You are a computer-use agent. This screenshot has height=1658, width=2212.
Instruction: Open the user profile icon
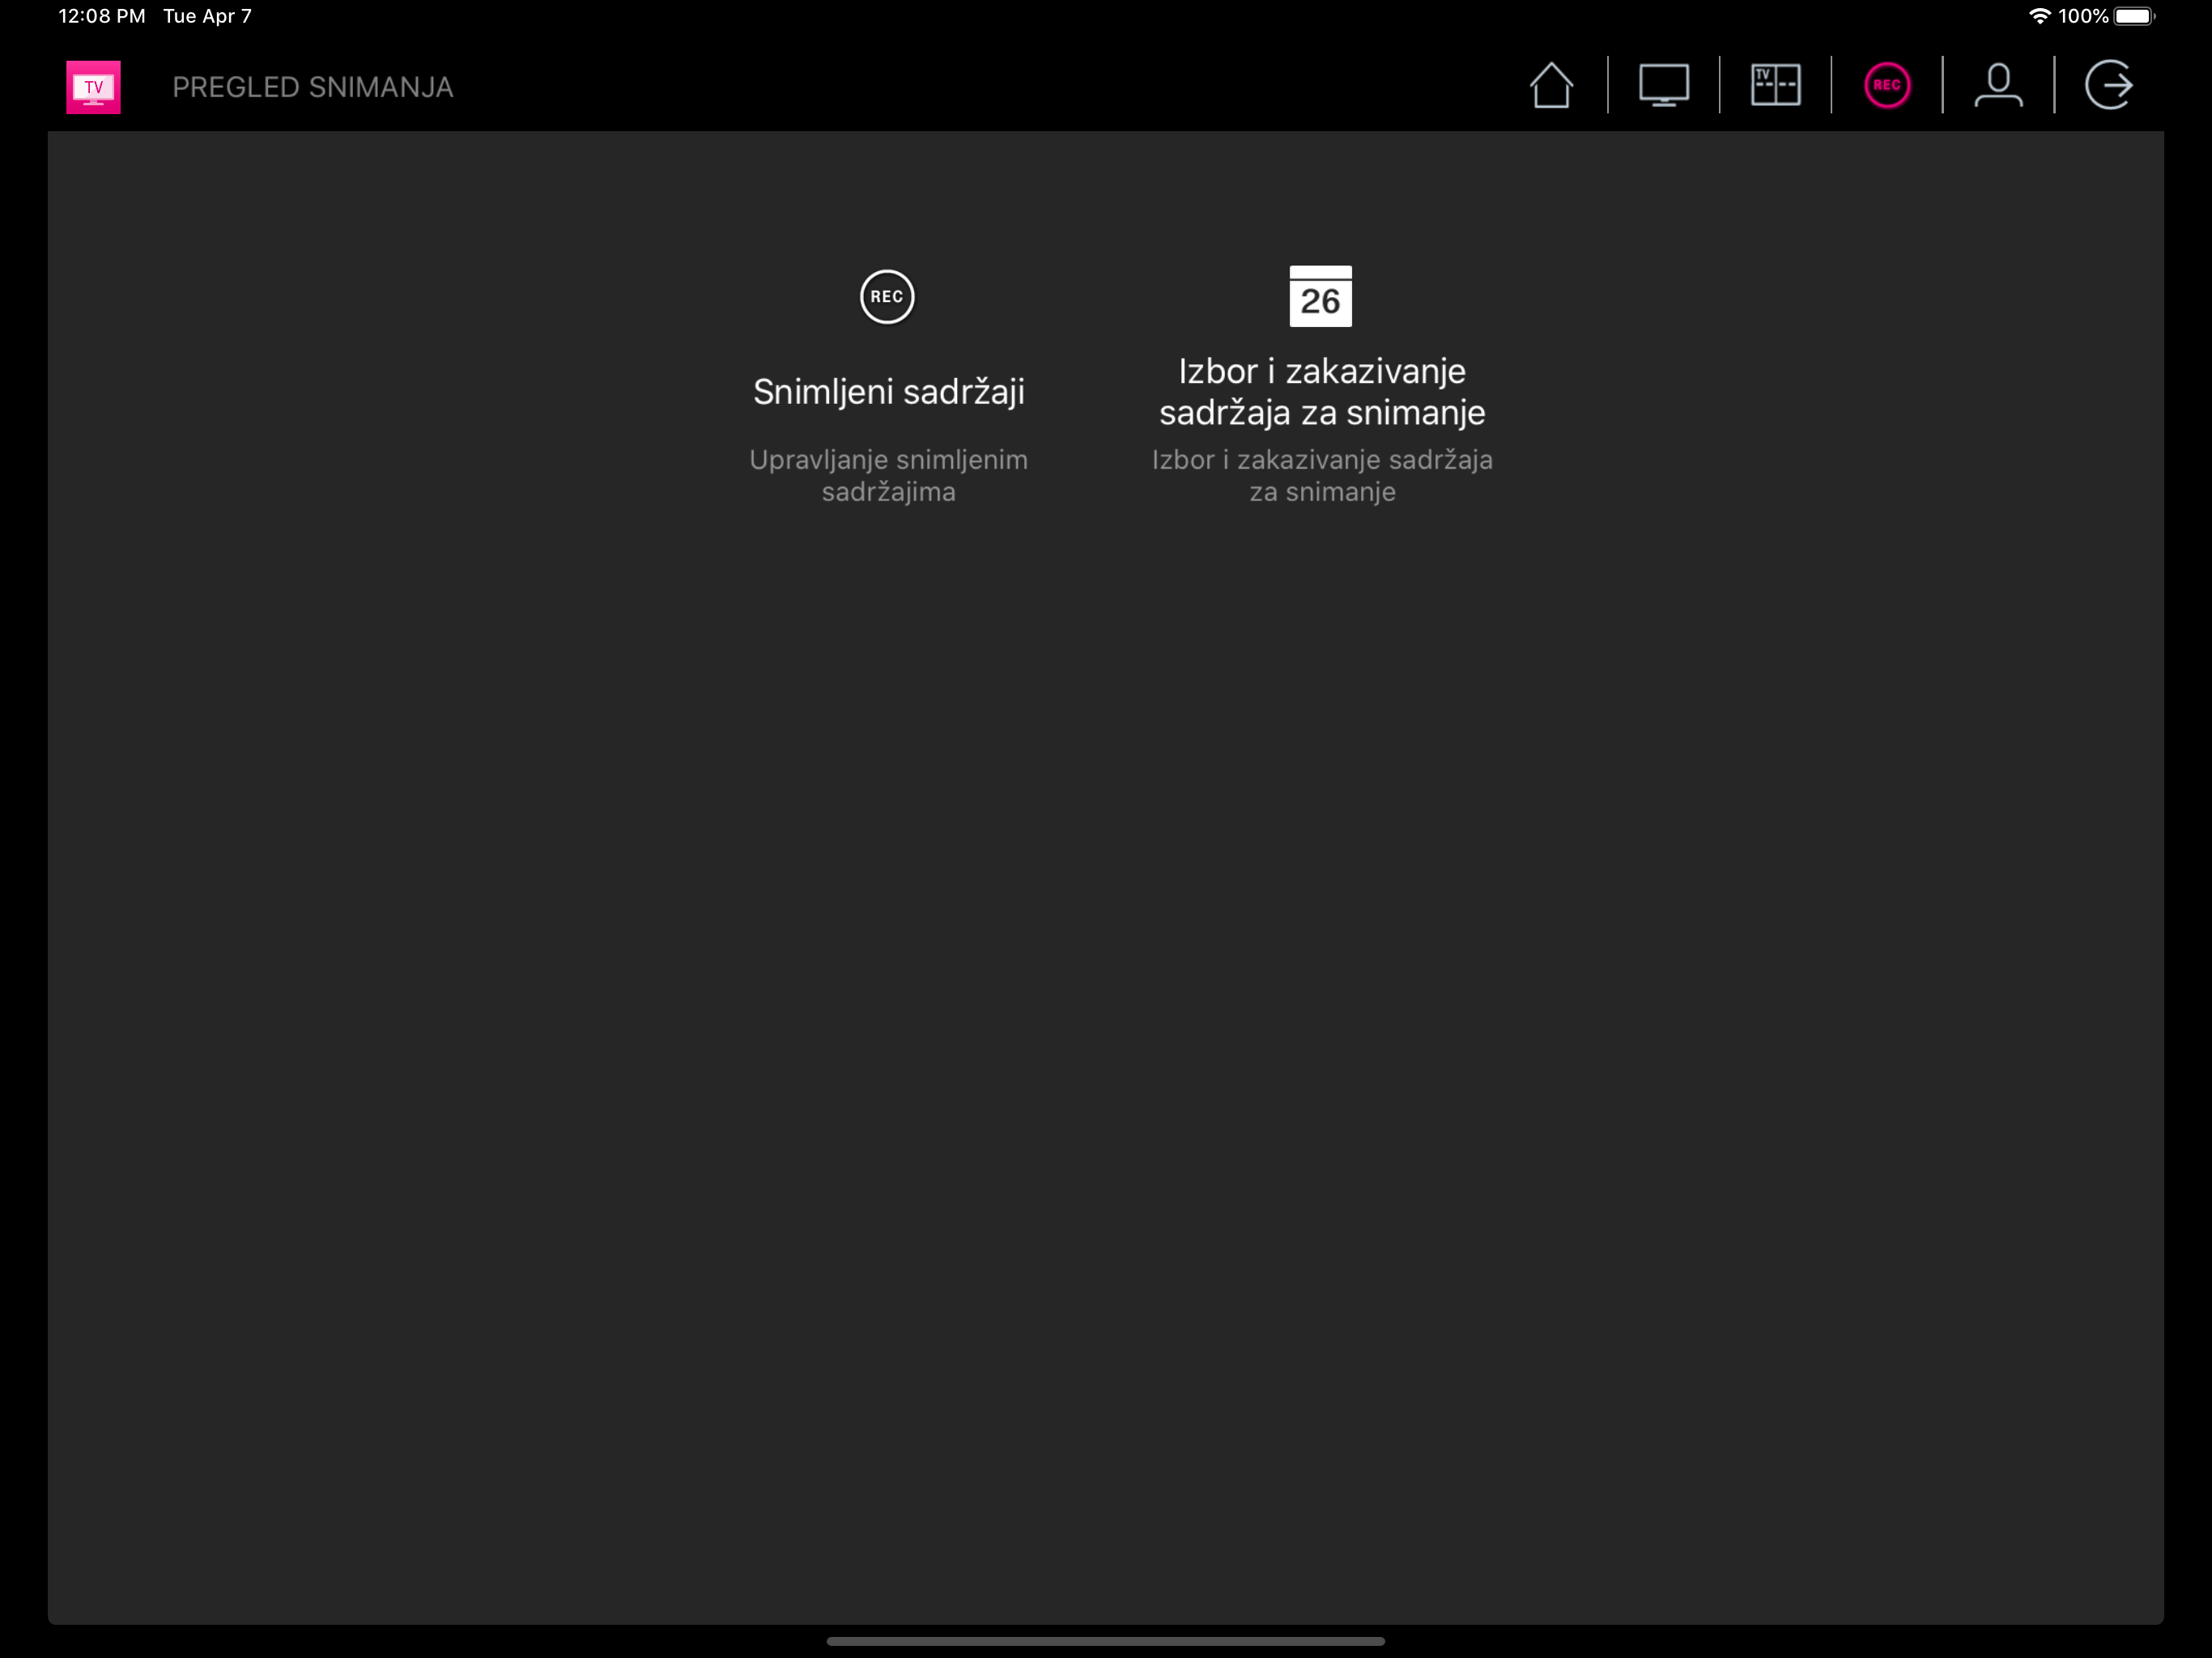(2000, 86)
